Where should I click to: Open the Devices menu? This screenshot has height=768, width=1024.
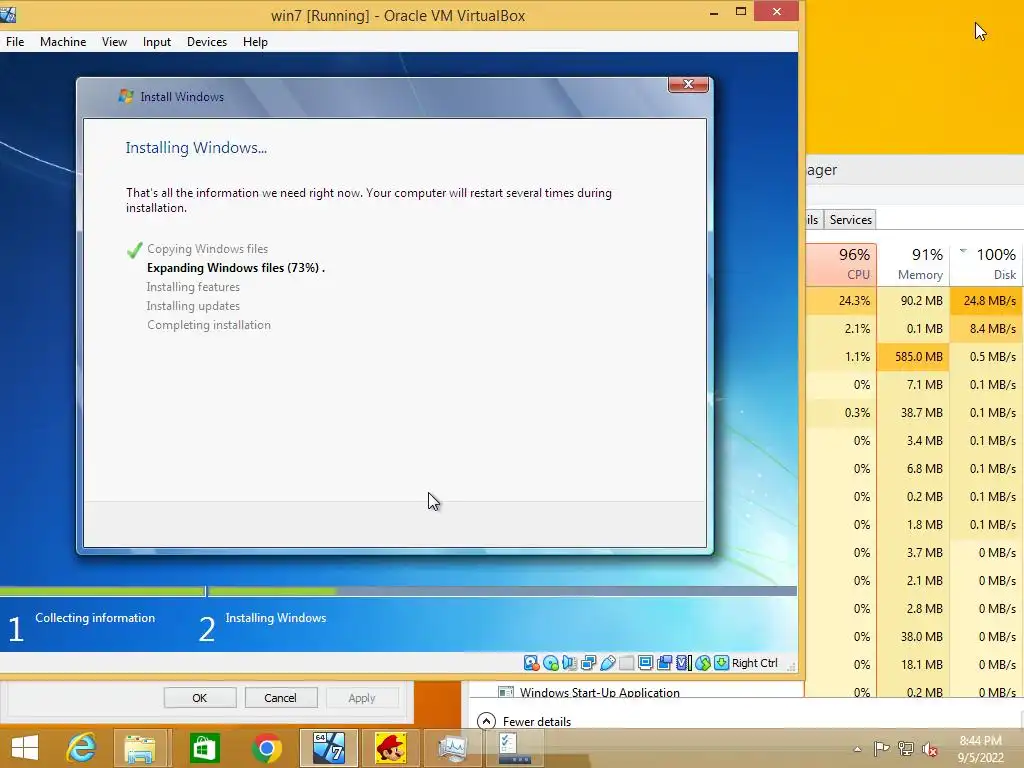tap(207, 42)
